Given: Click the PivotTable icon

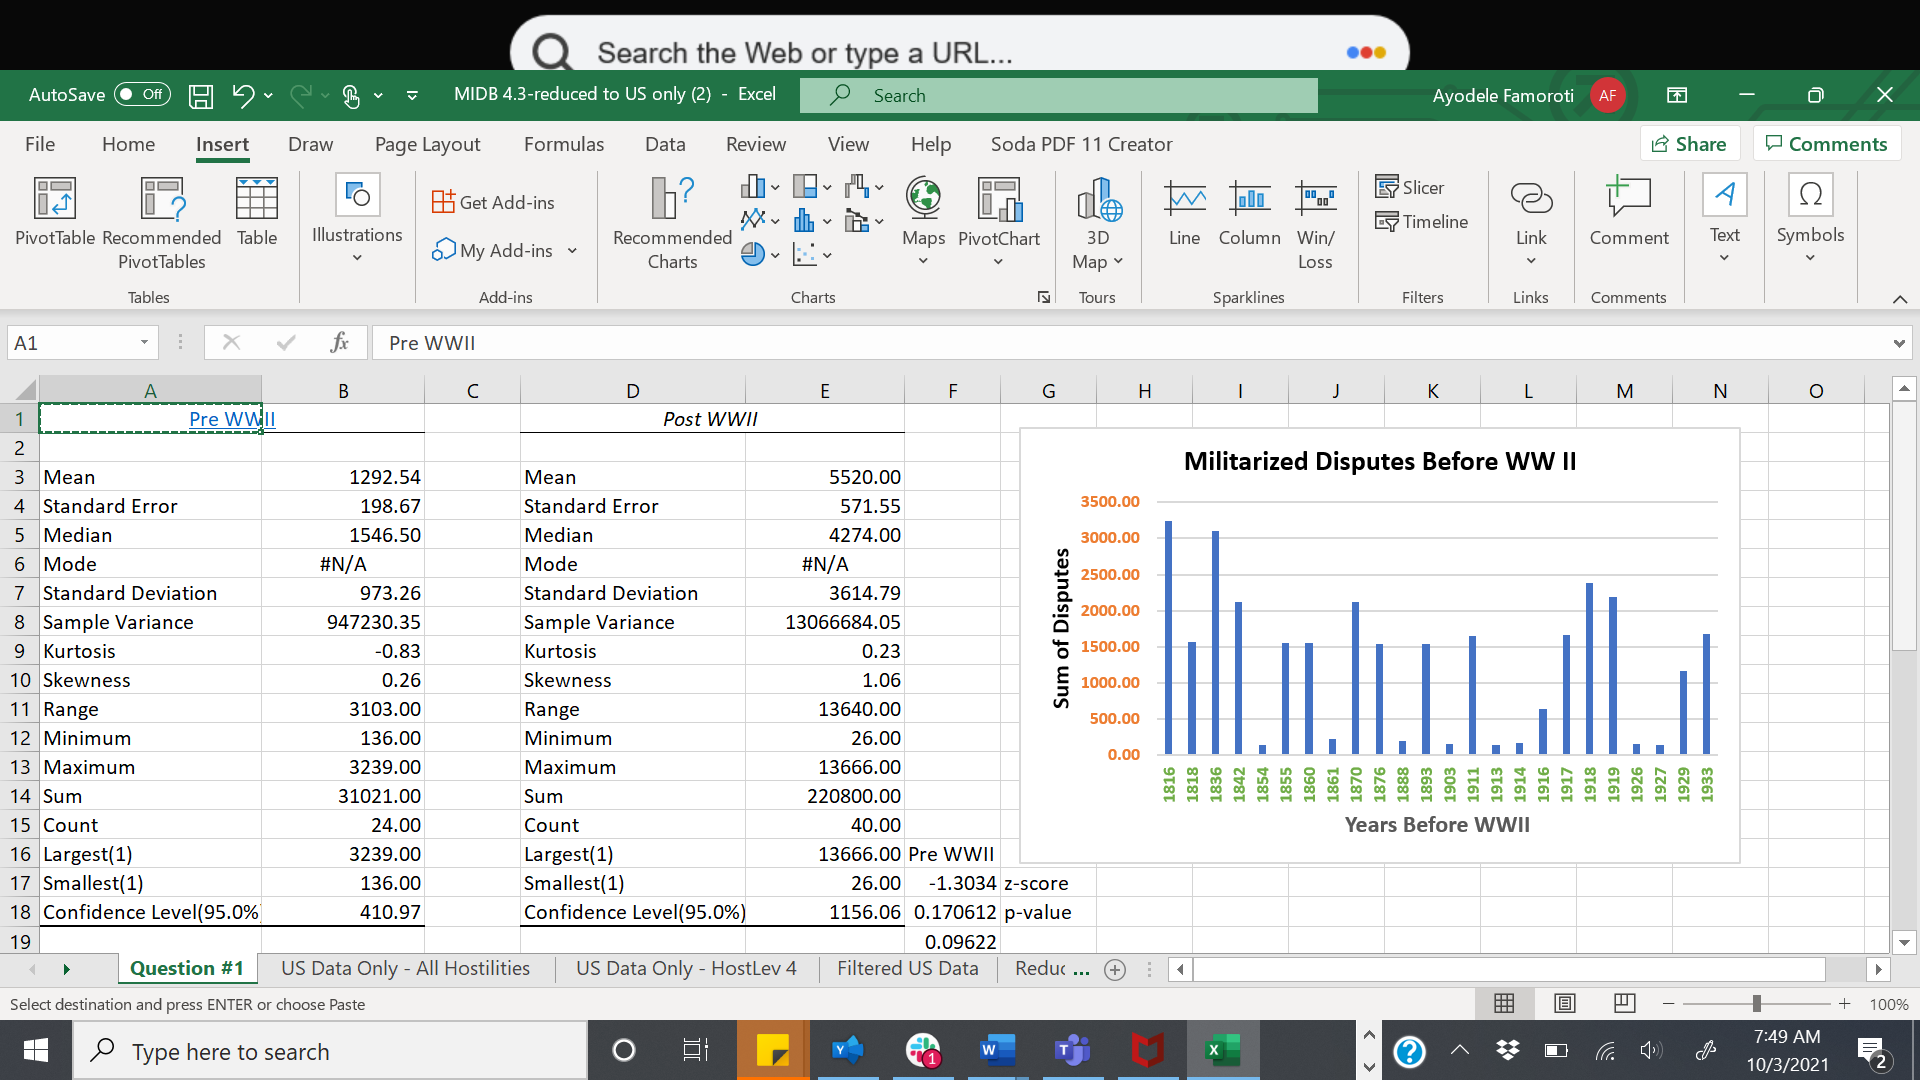Looking at the screenshot, I should click(54, 200).
